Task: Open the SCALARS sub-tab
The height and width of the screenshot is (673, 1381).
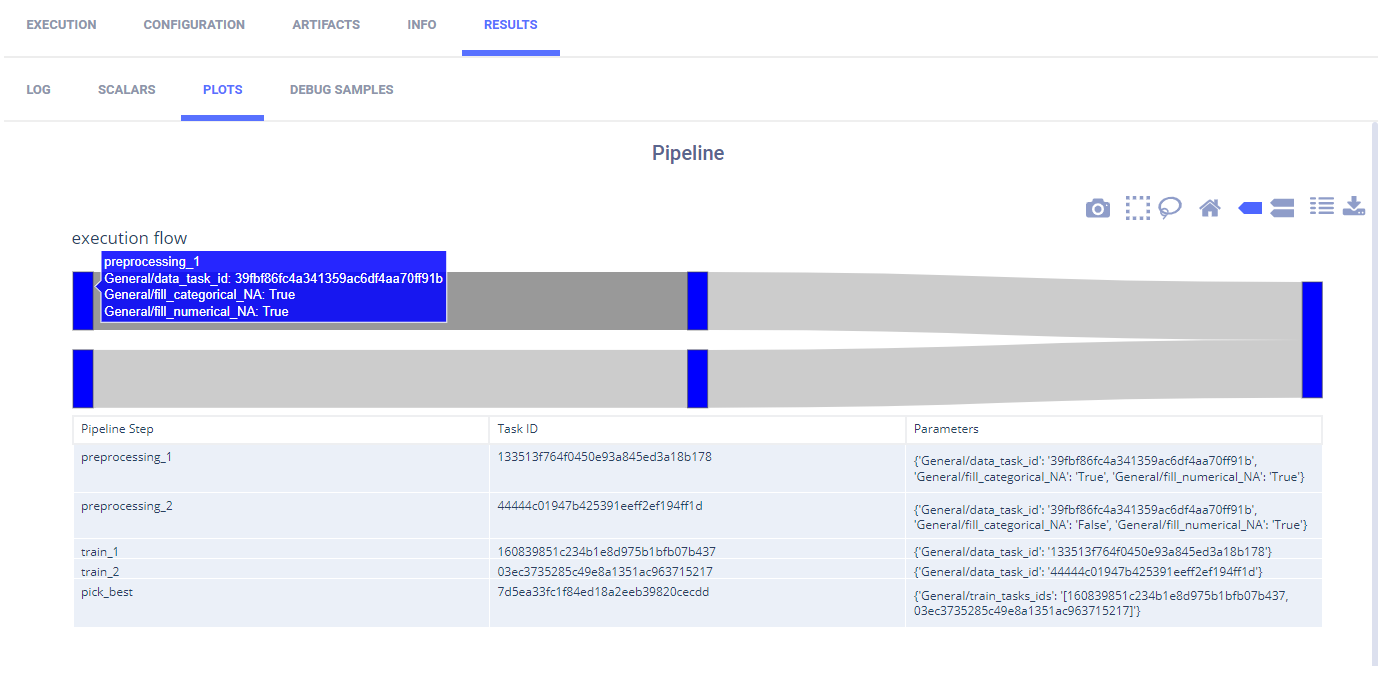Action: tap(127, 90)
